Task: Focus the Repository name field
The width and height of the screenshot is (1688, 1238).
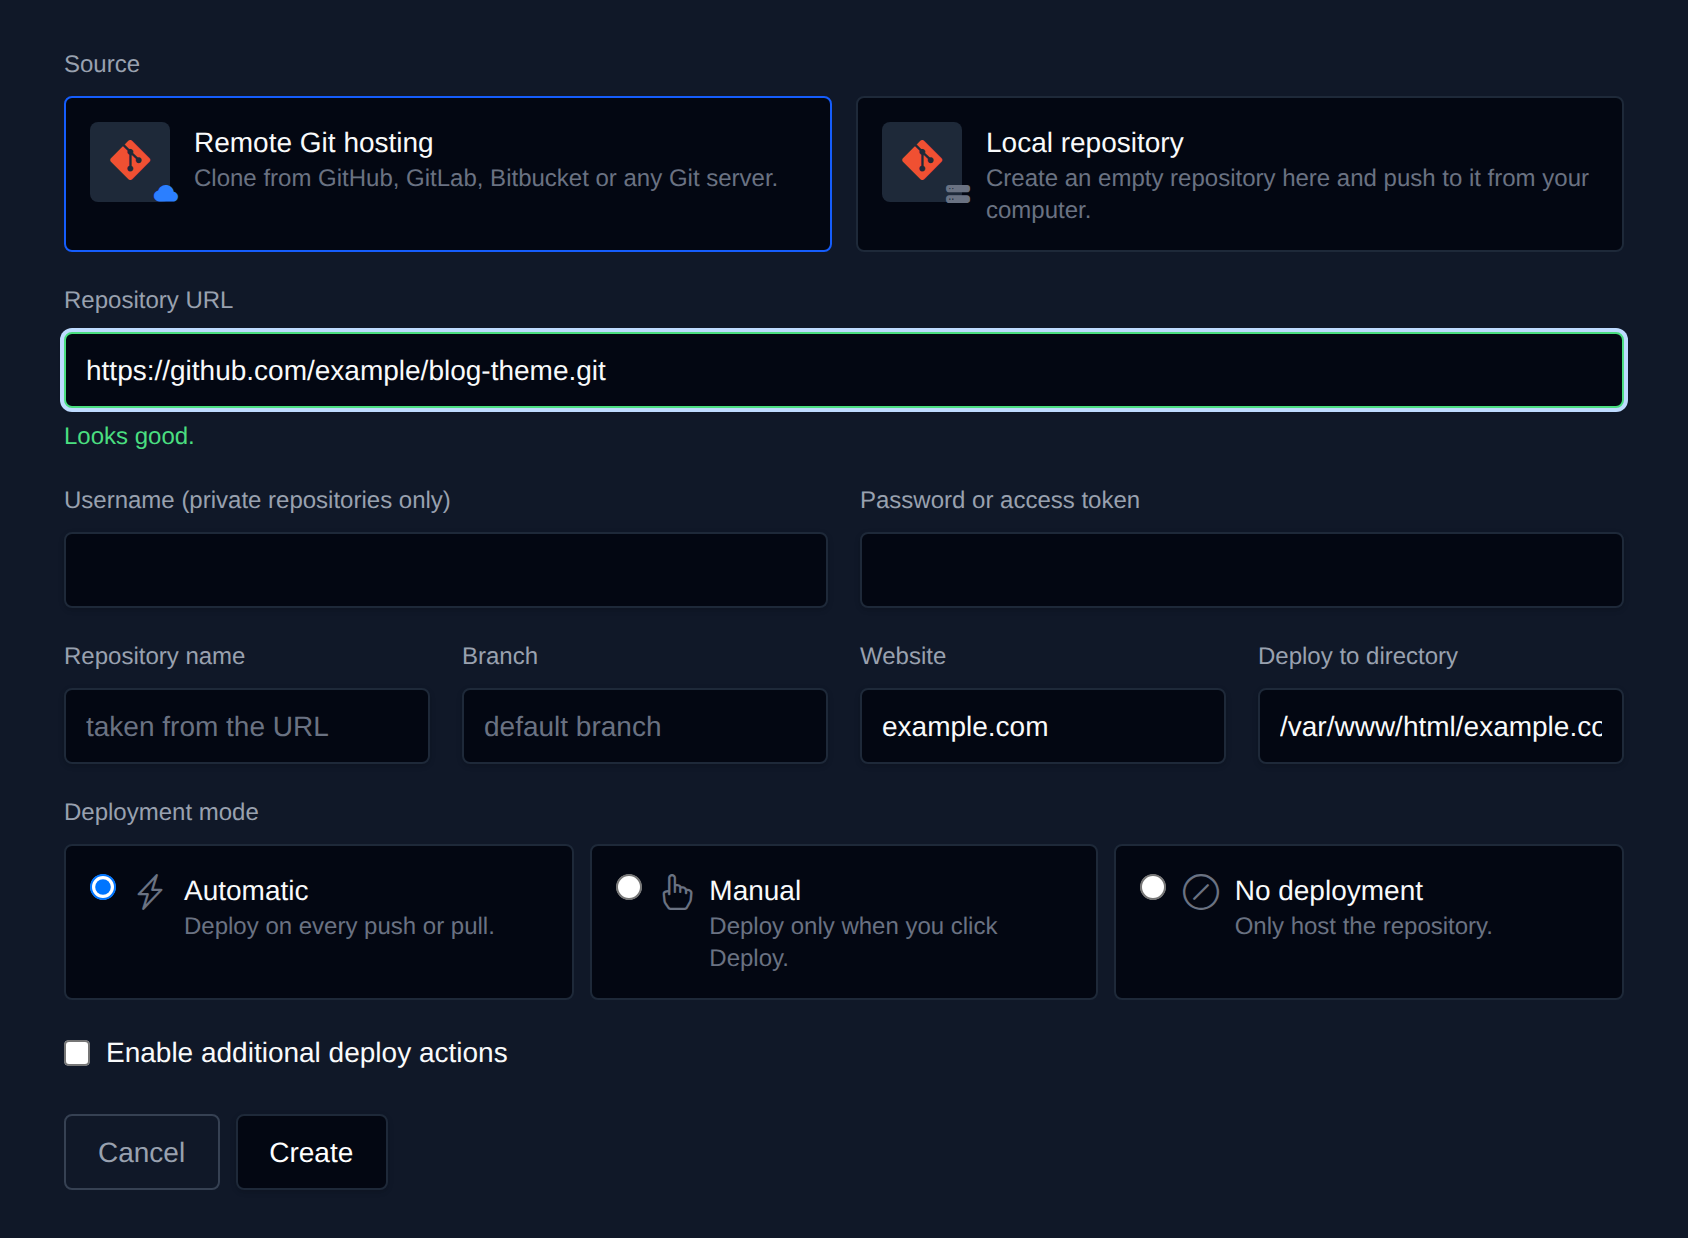Action: [x=247, y=726]
